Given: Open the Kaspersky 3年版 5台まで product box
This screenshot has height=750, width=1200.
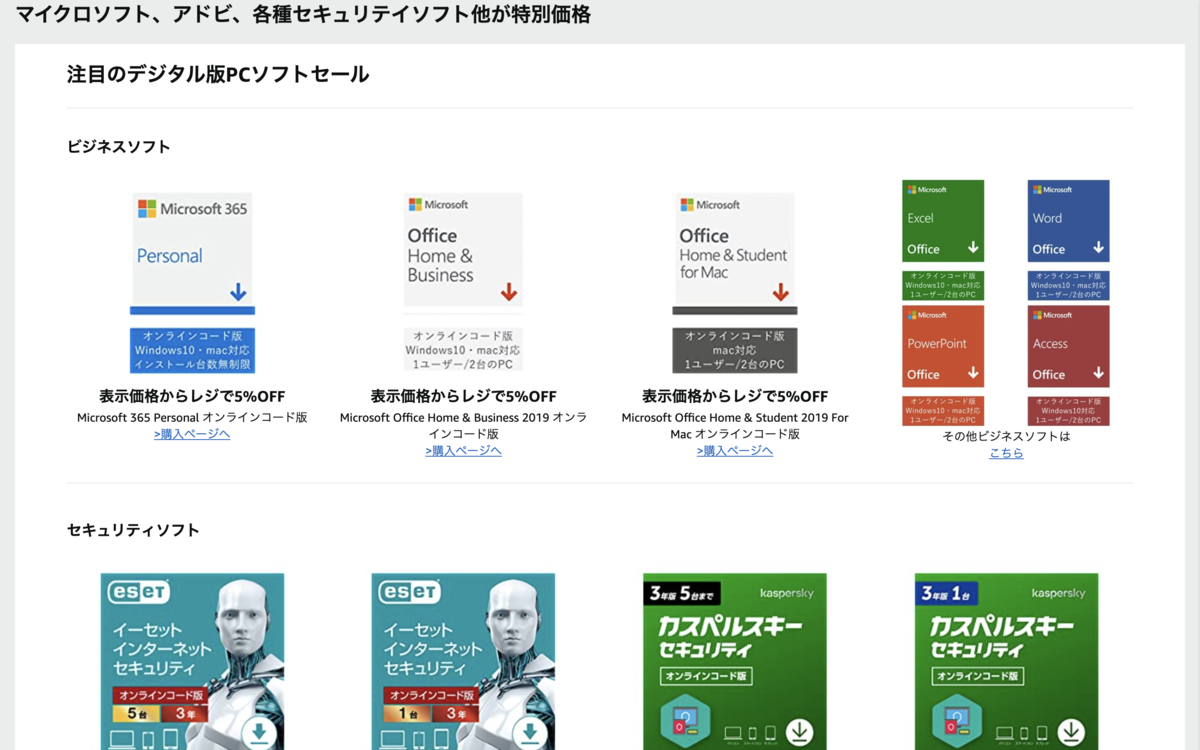Looking at the screenshot, I should click(x=735, y=661).
